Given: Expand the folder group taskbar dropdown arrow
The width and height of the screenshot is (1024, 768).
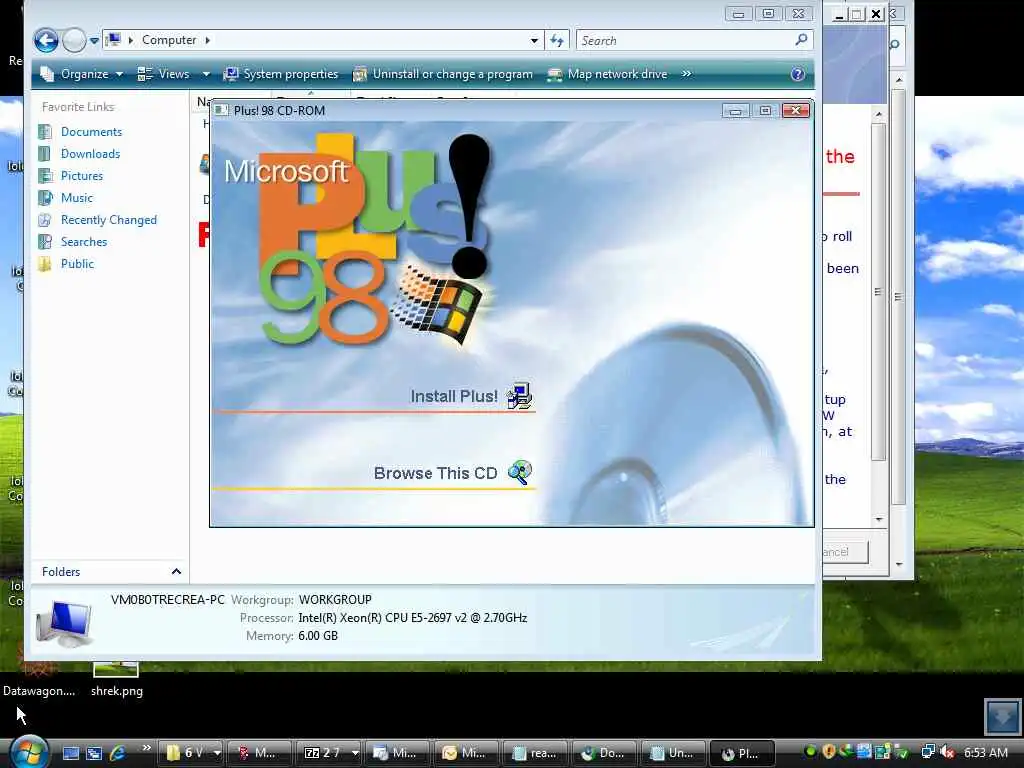Looking at the screenshot, I should (217, 753).
